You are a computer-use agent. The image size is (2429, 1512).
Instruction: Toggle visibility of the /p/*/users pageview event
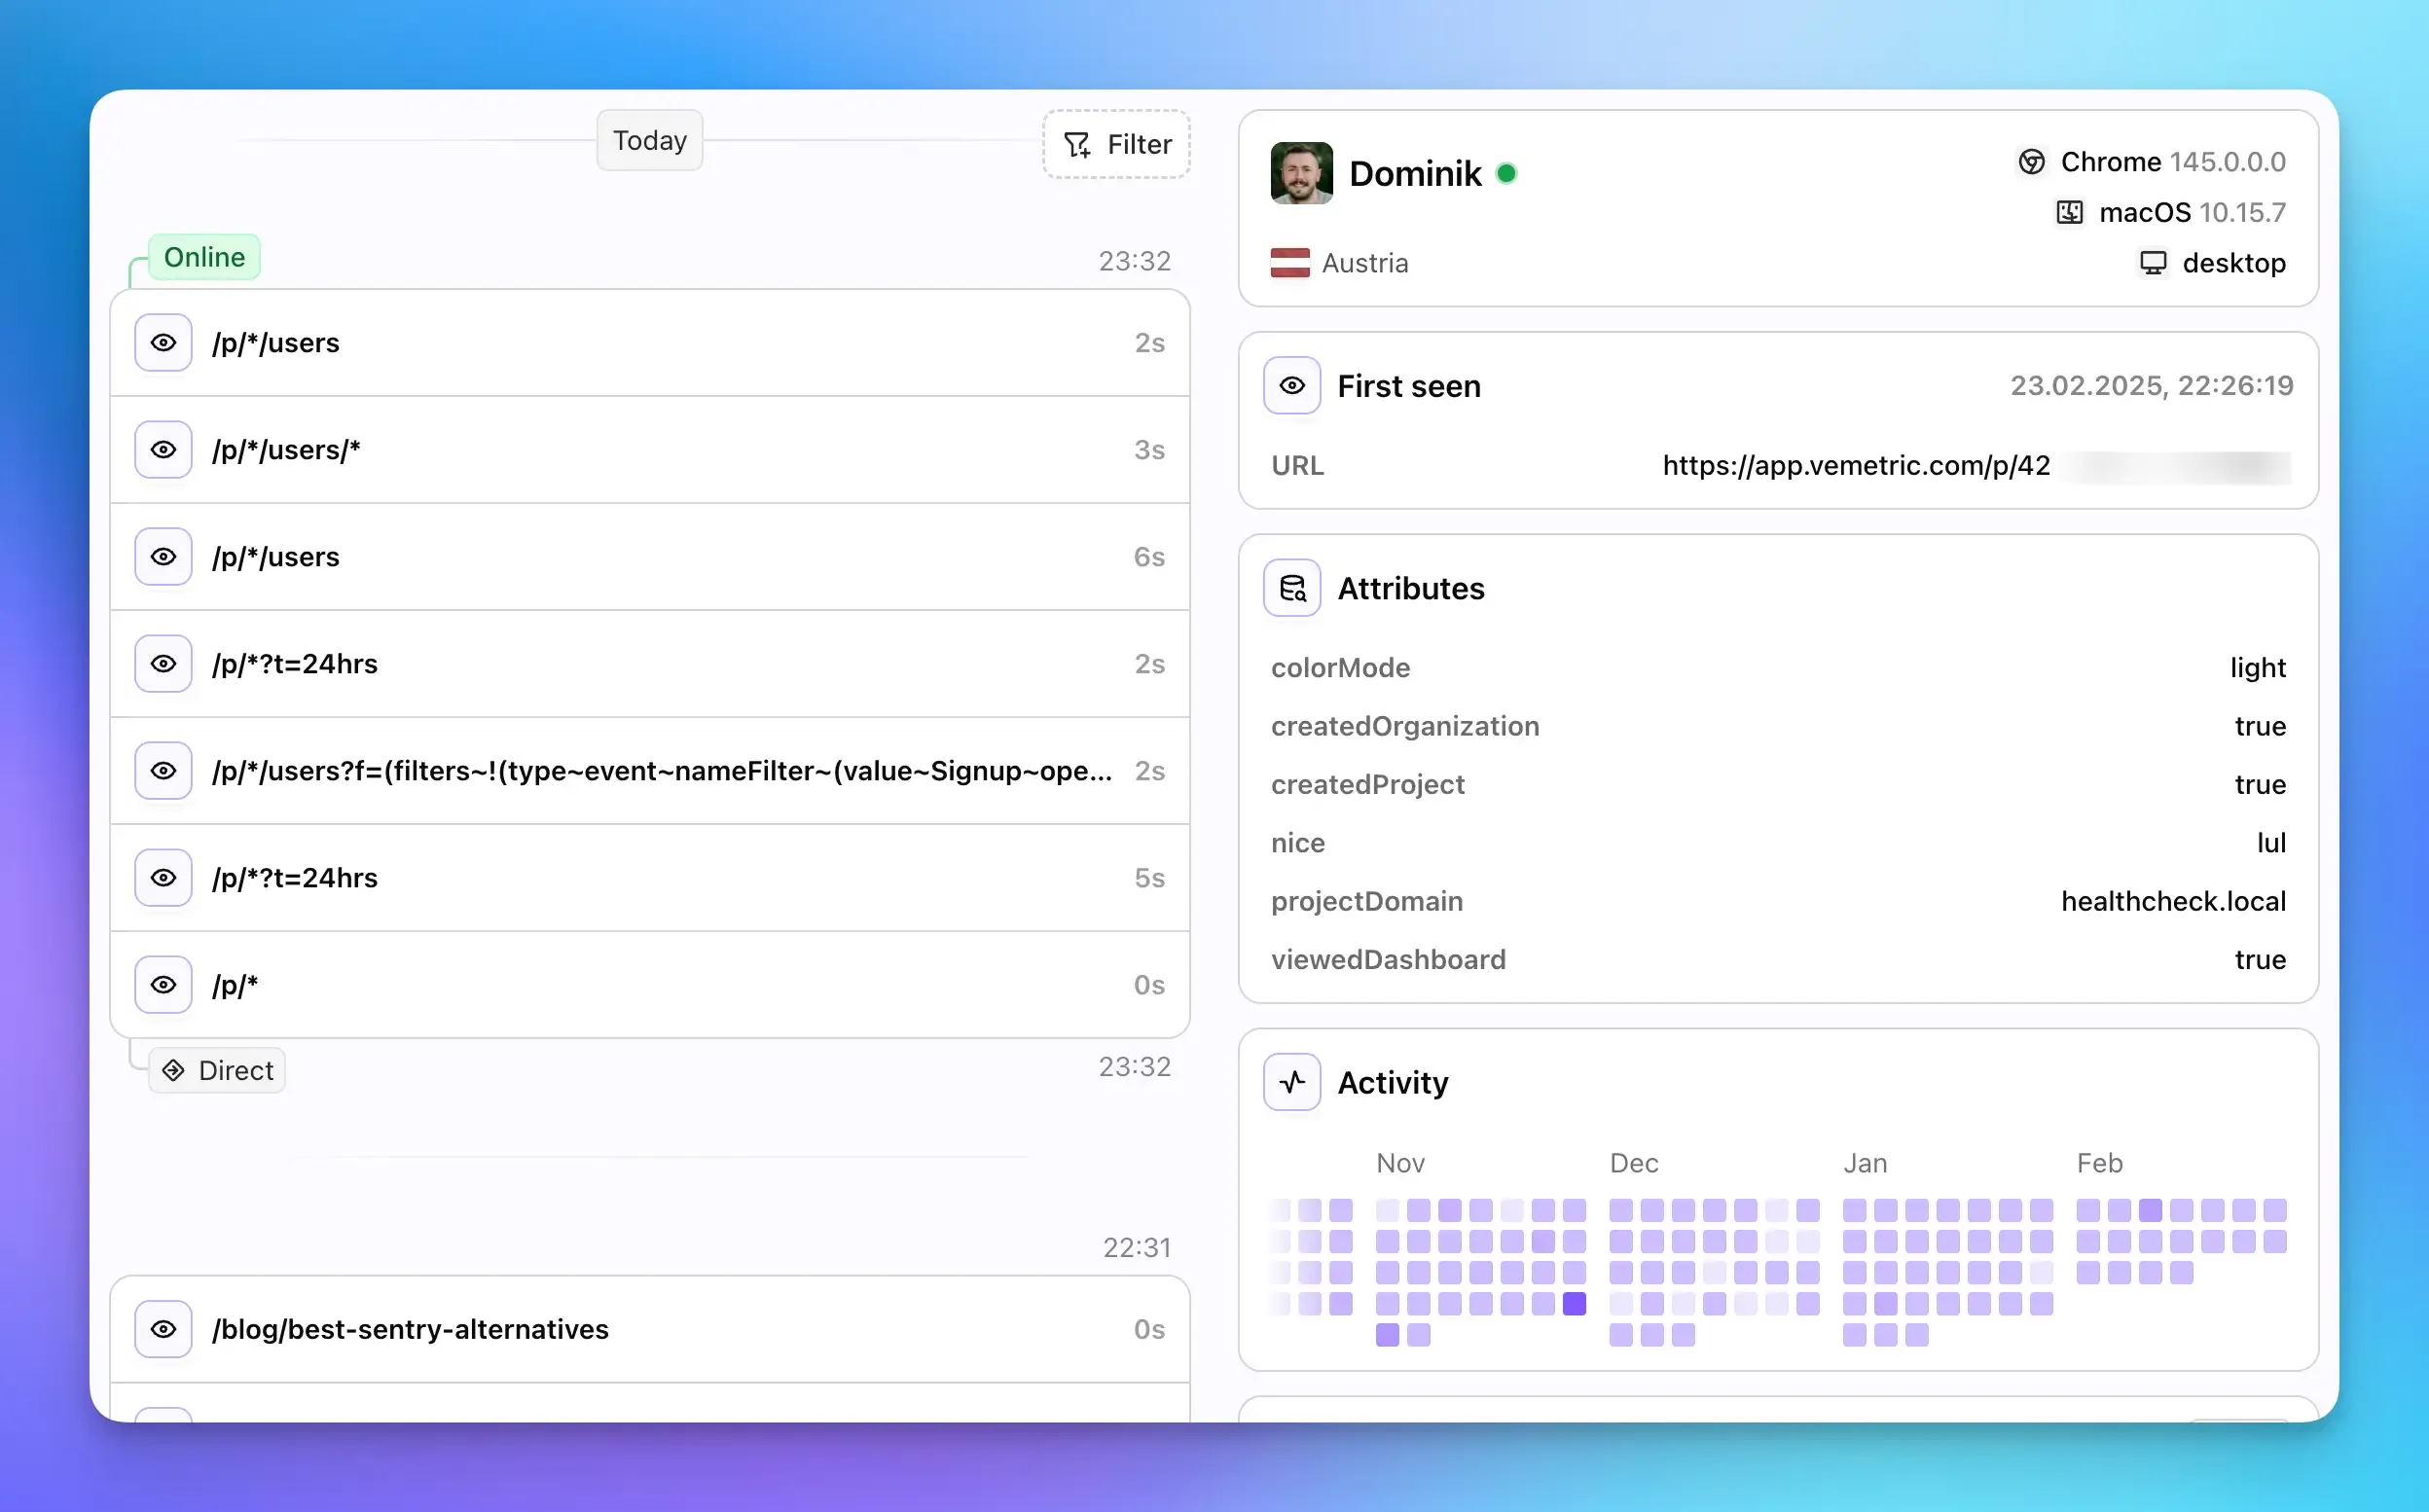(x=163, y=342)
